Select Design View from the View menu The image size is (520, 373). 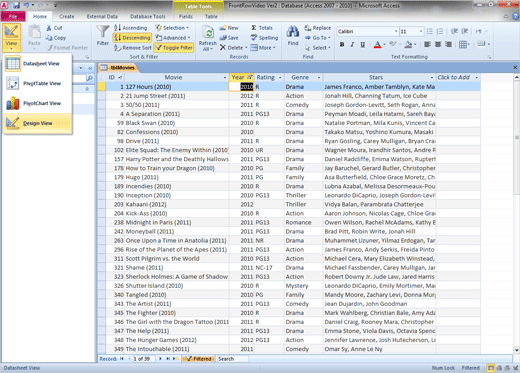tap(37, 123)
